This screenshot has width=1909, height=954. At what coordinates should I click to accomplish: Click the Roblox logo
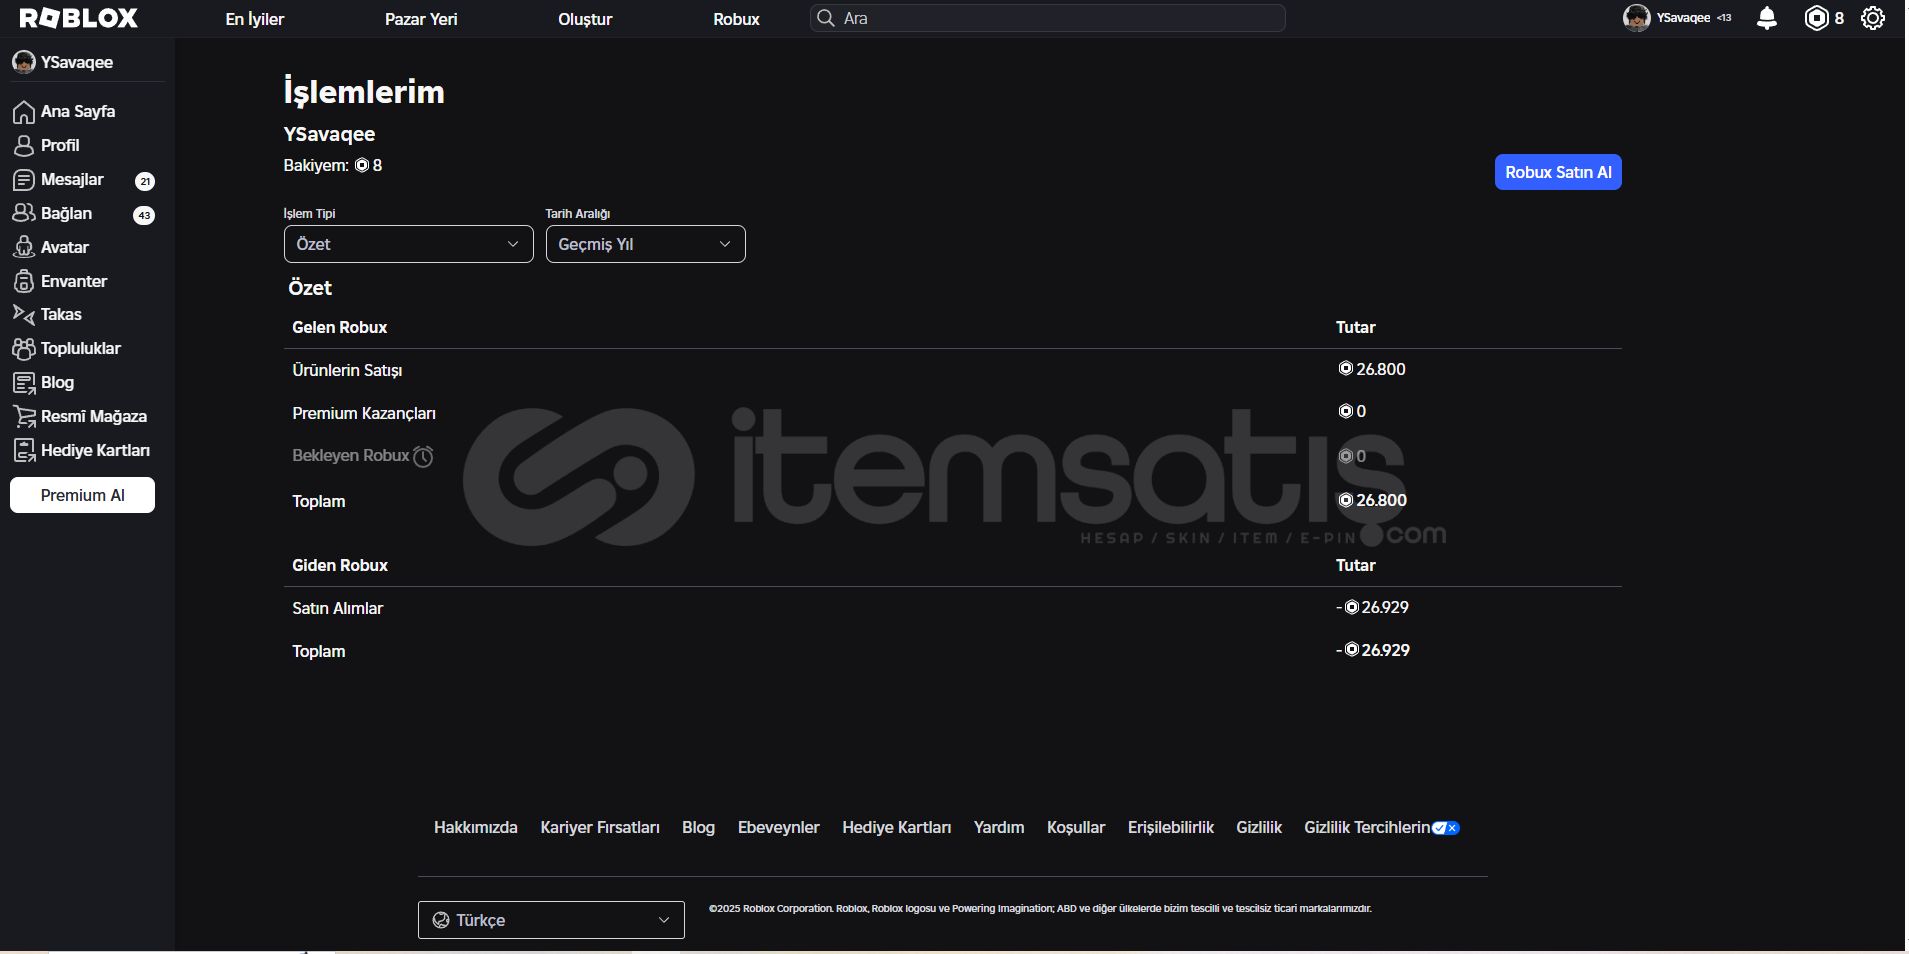79,18
